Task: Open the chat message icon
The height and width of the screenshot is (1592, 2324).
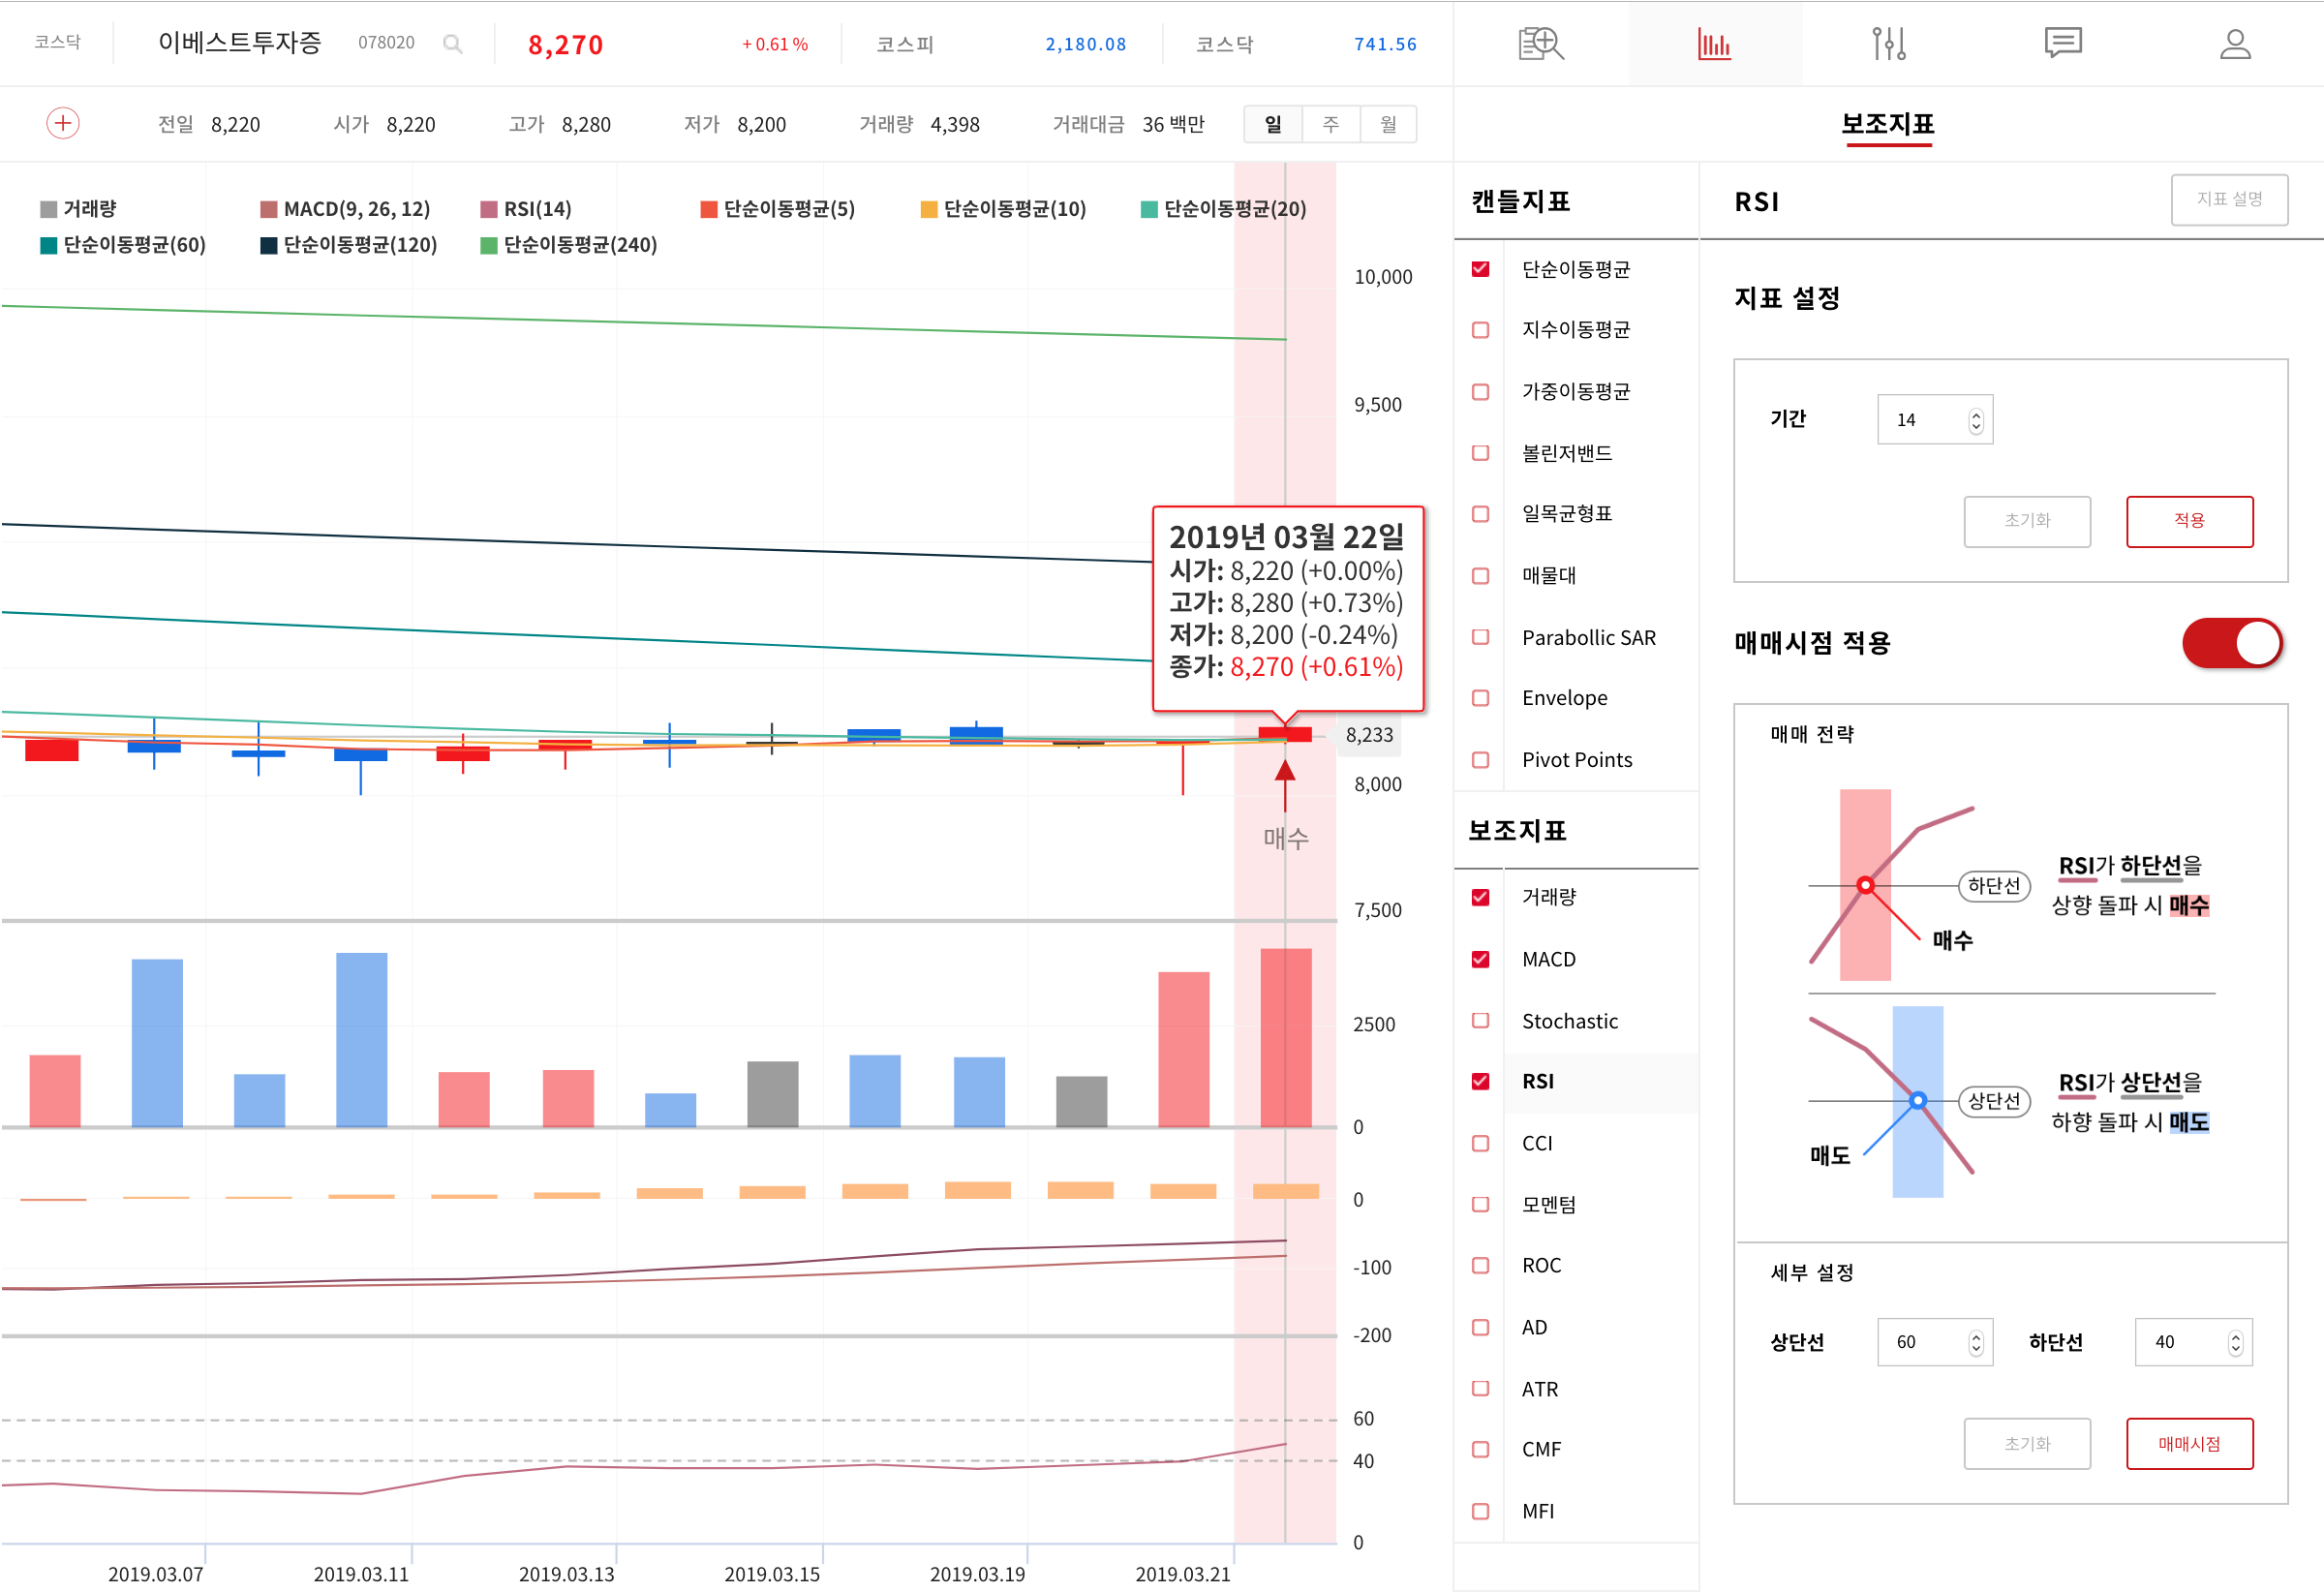Action: (2062, 44)
